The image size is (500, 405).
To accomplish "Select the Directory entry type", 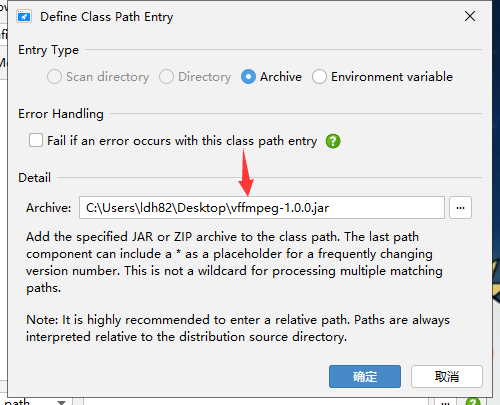I will pyautogui.click(x=166, y=77).
